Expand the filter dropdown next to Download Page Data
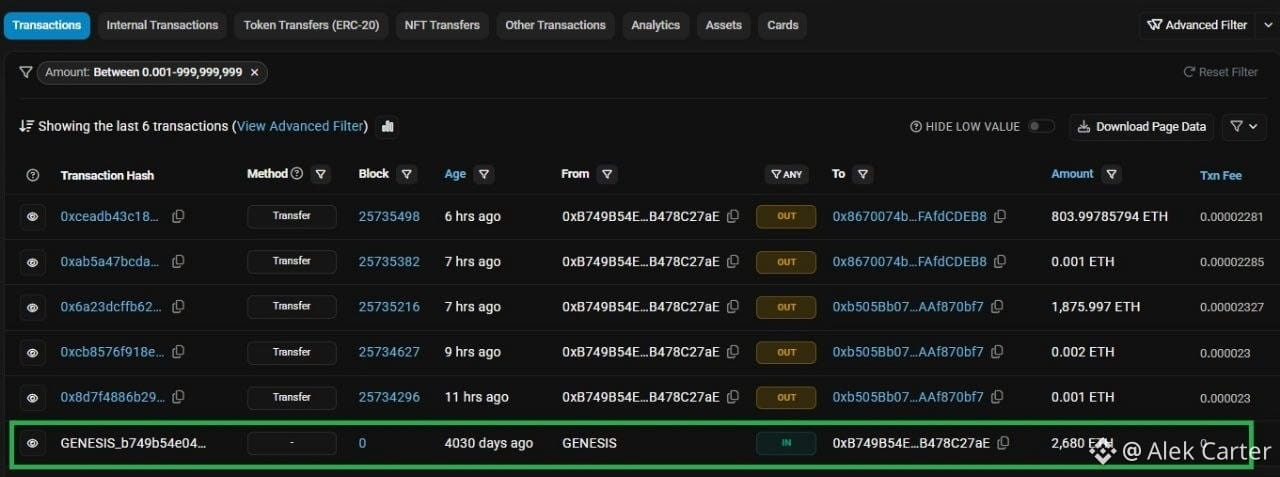 point(1244,126)
